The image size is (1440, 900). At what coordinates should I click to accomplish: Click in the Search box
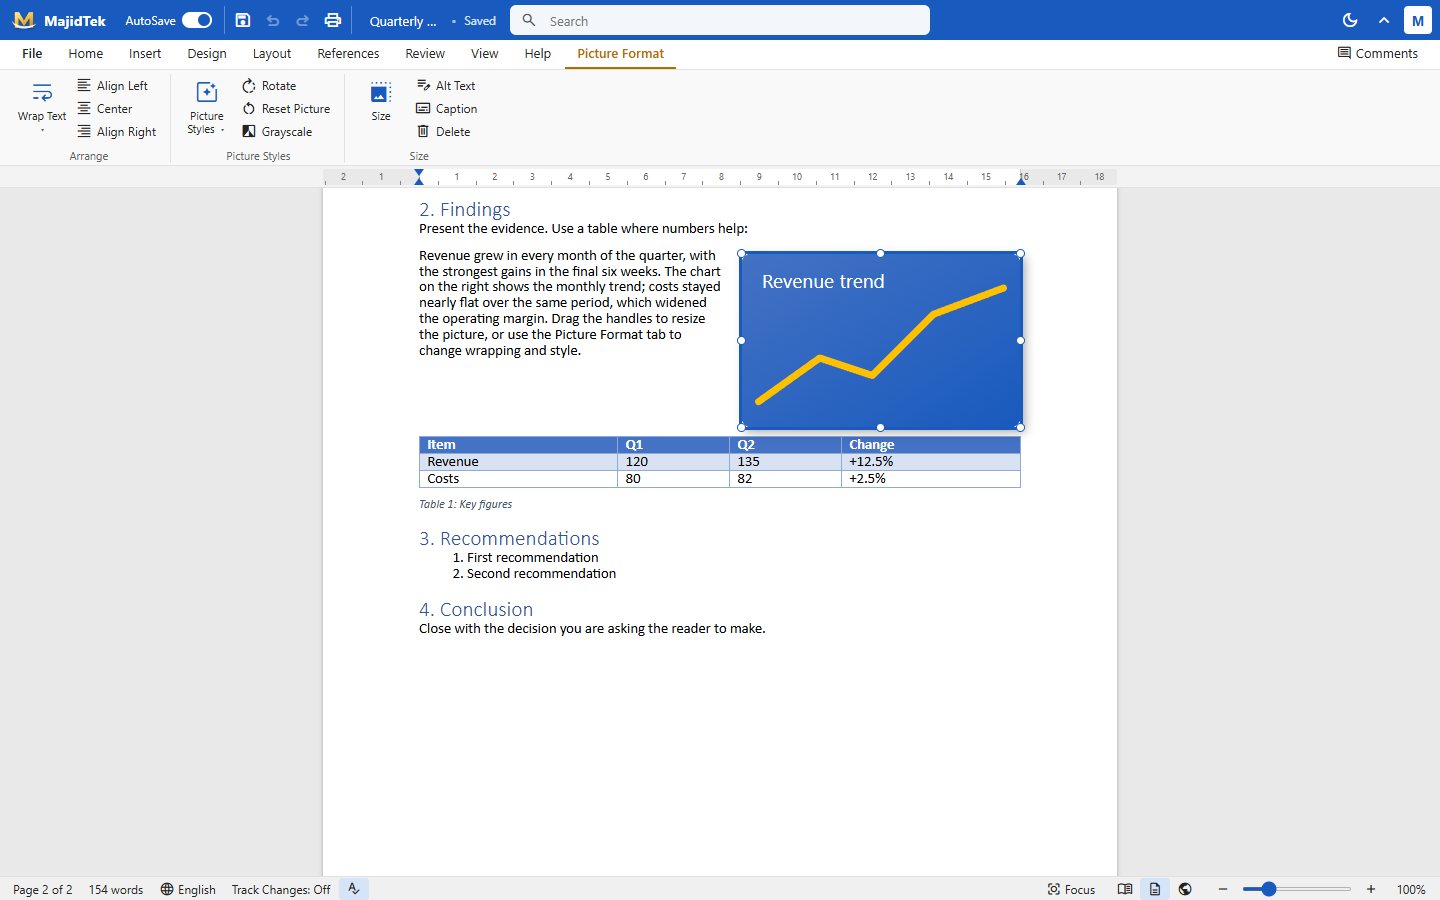point(720,20)
